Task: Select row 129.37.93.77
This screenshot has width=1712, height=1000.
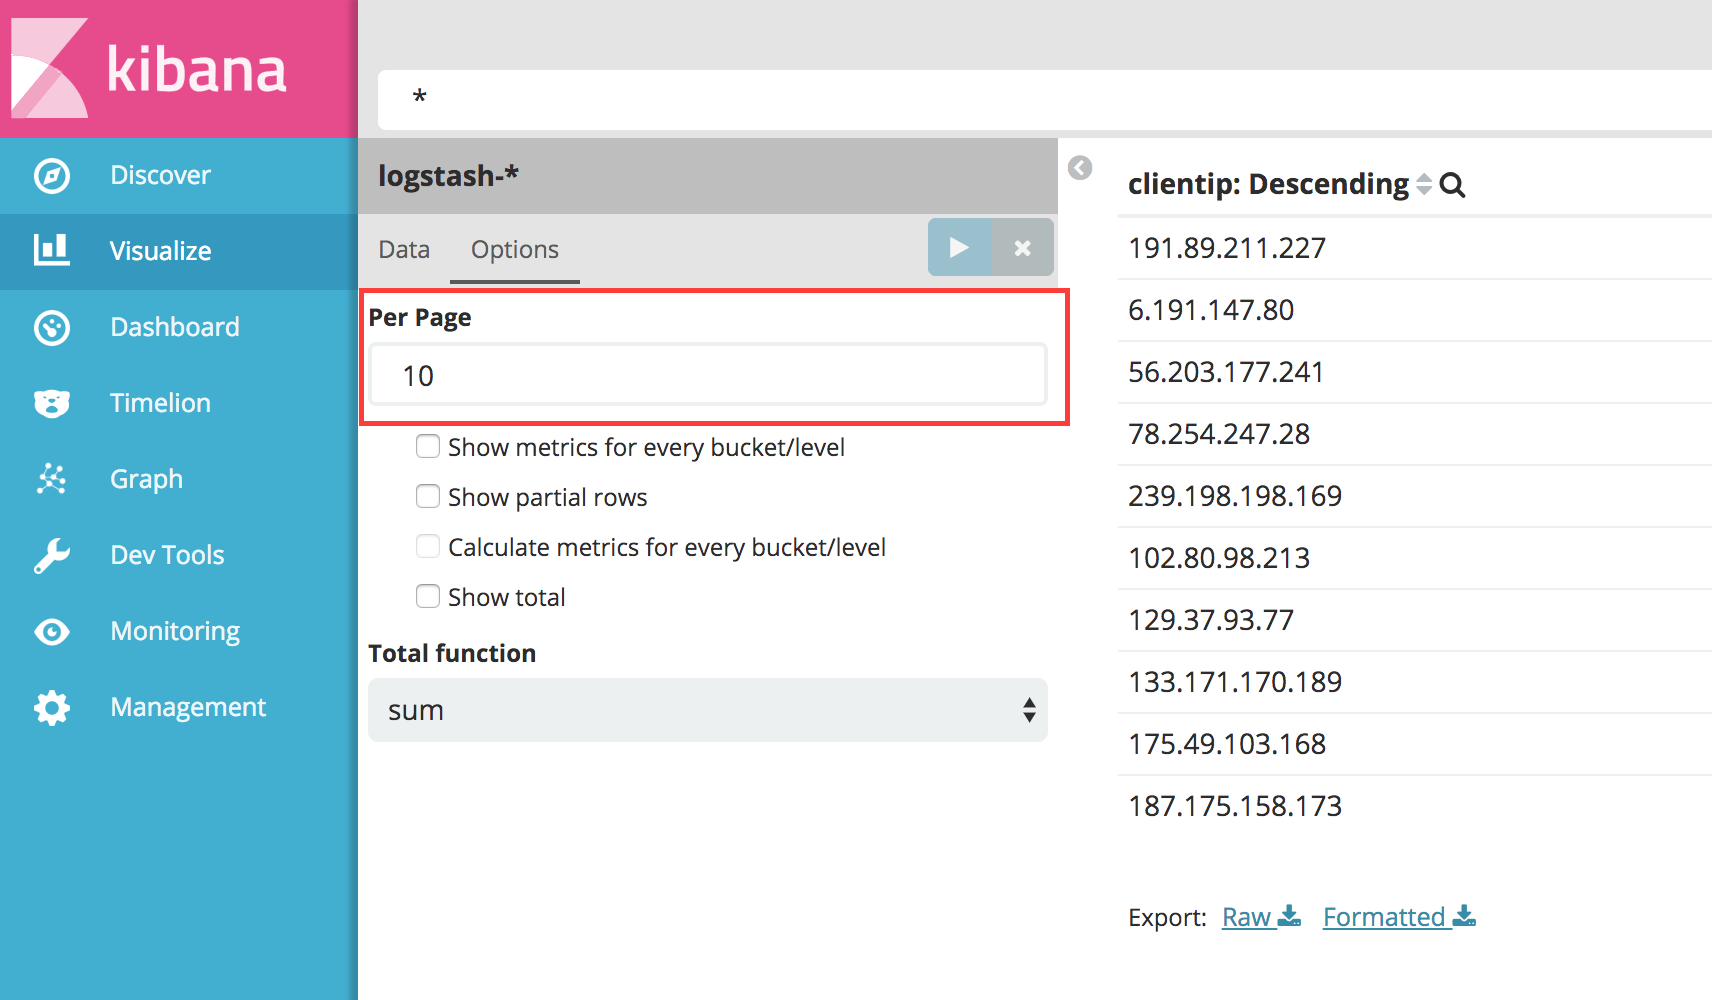Action: [1415, 620]
